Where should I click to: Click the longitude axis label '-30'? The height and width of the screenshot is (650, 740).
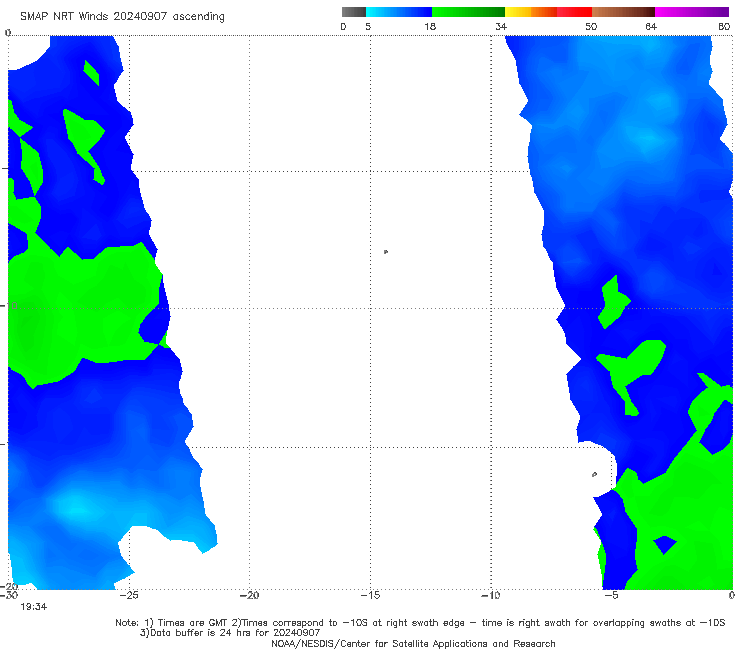tap(9, 596)
